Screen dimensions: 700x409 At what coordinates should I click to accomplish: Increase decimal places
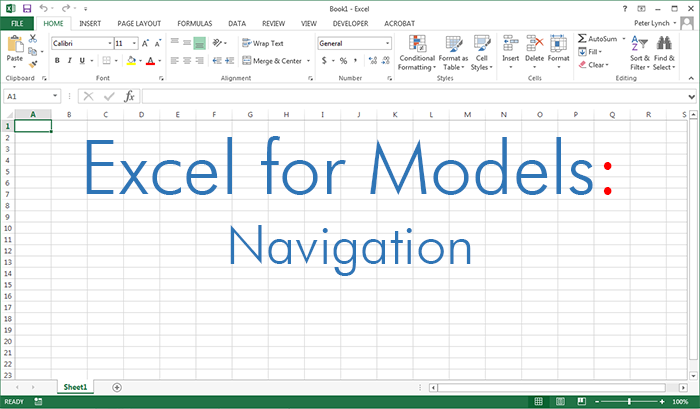(x=373, y=60)
